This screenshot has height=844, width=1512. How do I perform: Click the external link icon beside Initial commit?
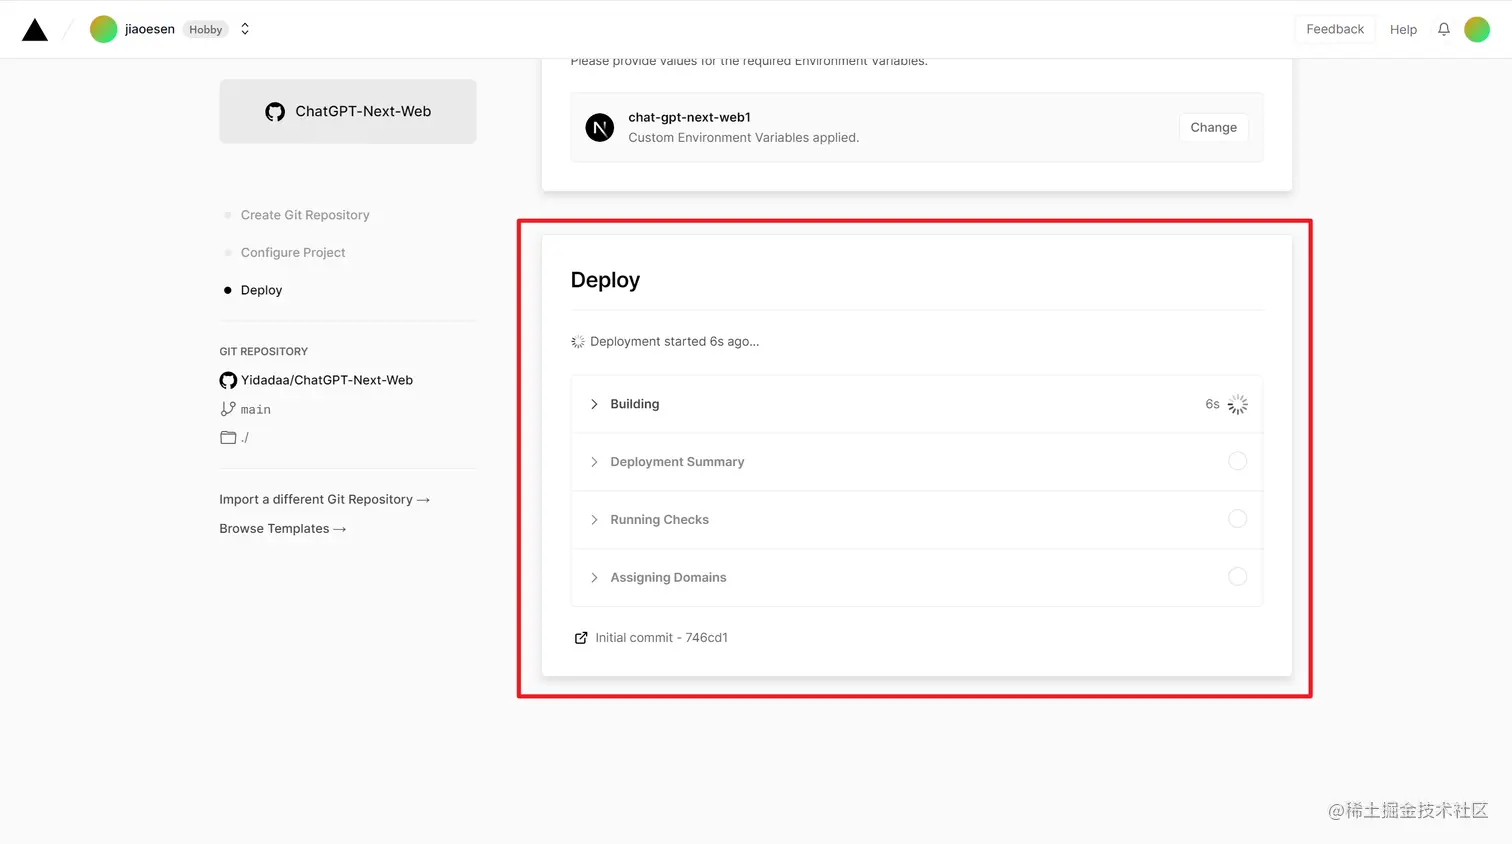(581, 638)
